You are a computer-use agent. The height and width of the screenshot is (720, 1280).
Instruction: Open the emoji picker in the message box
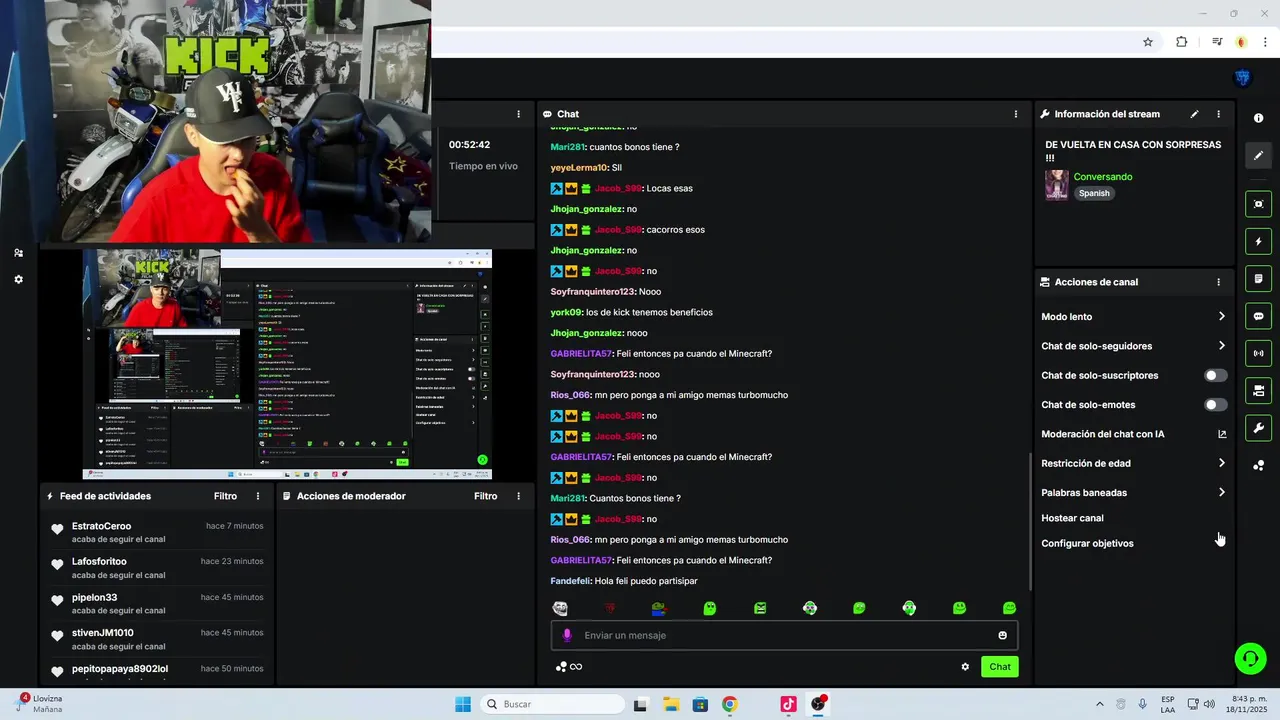(x=1002, y=635)
